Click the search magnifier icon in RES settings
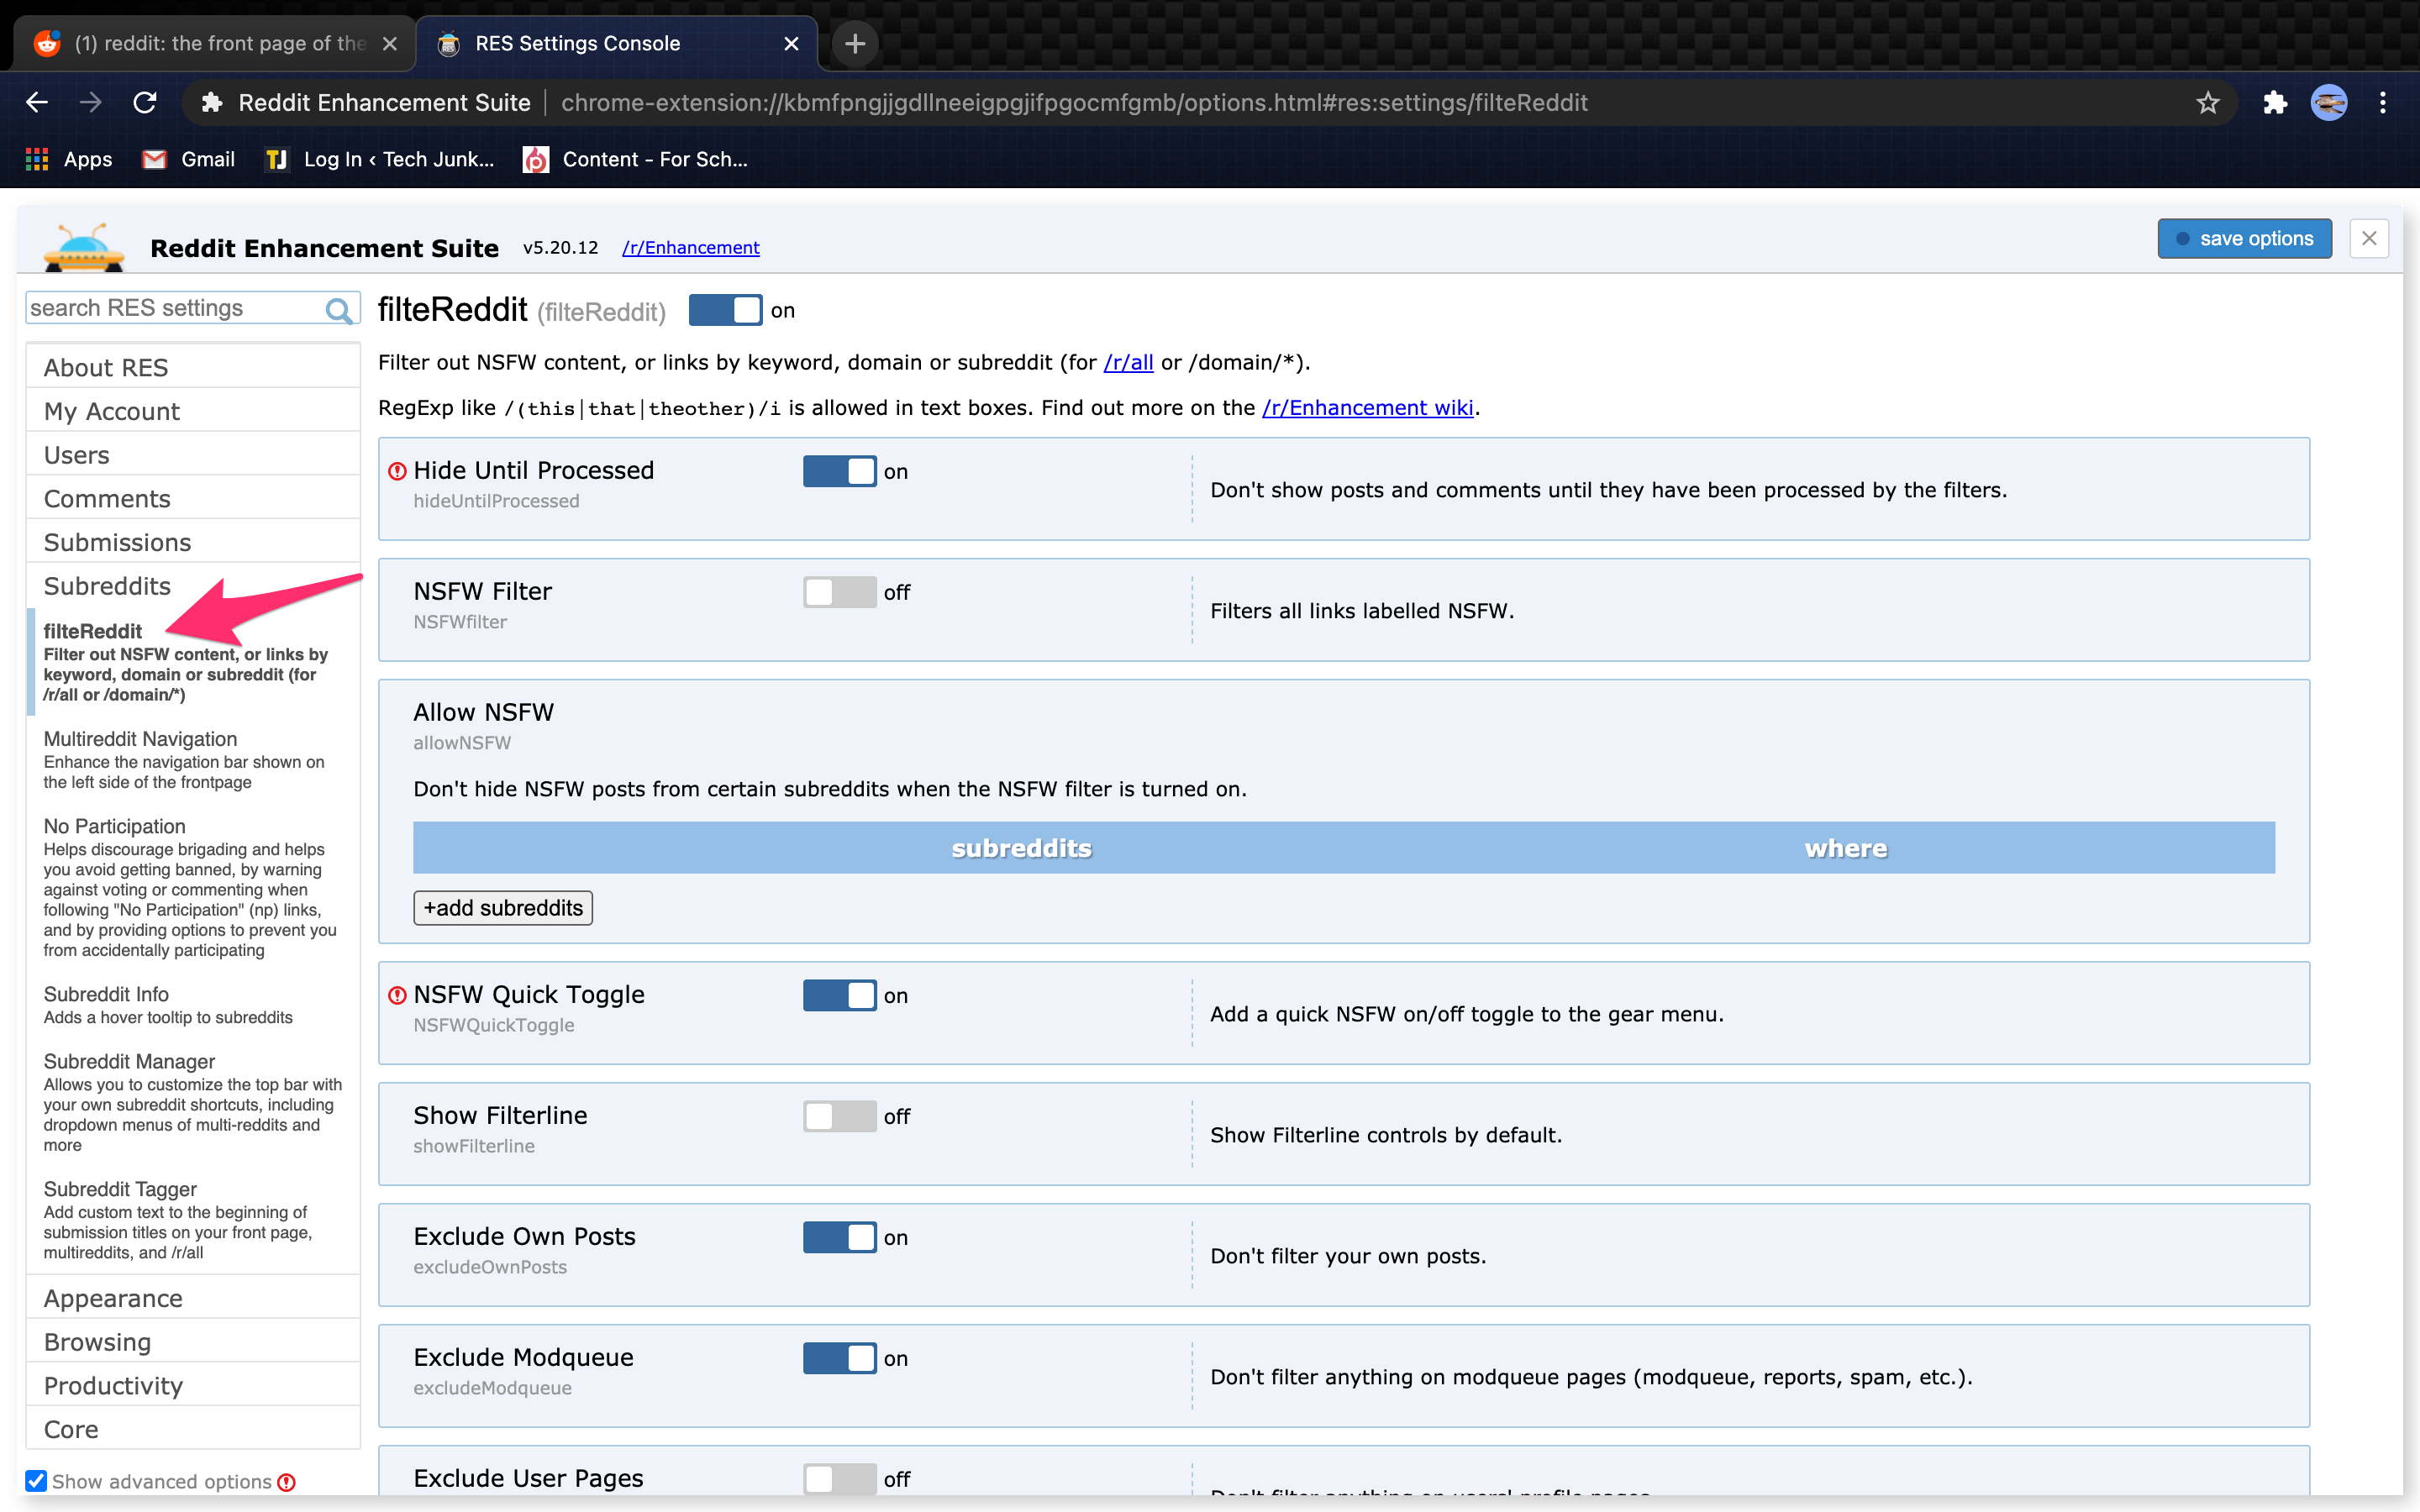The width and height of the screenshot is (2420, 1512). click(x=339, y=310)
